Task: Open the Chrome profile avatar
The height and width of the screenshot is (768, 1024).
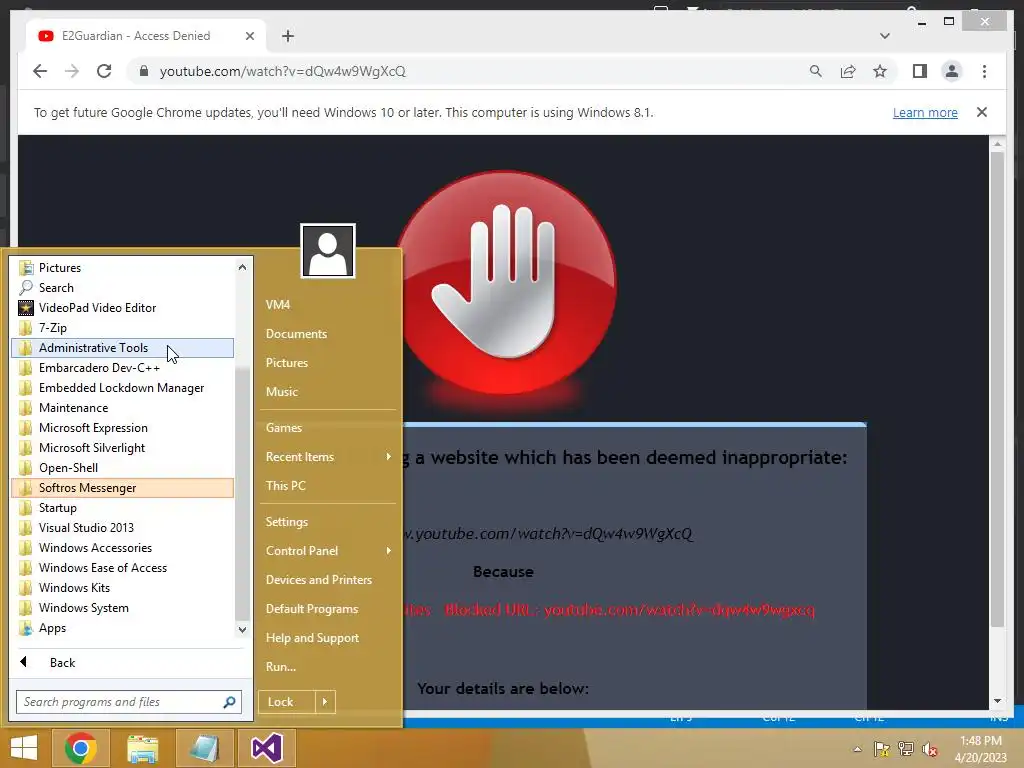Action: [952, 71]
